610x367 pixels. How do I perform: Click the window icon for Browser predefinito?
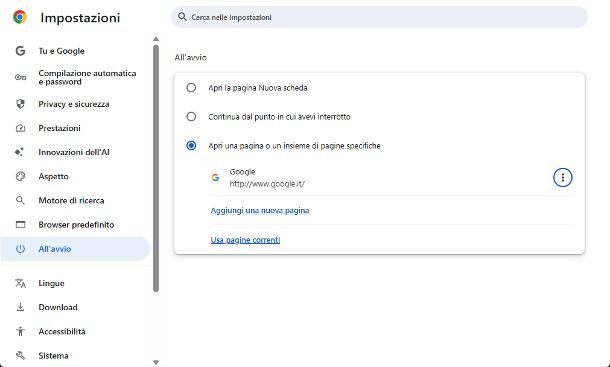20,225
